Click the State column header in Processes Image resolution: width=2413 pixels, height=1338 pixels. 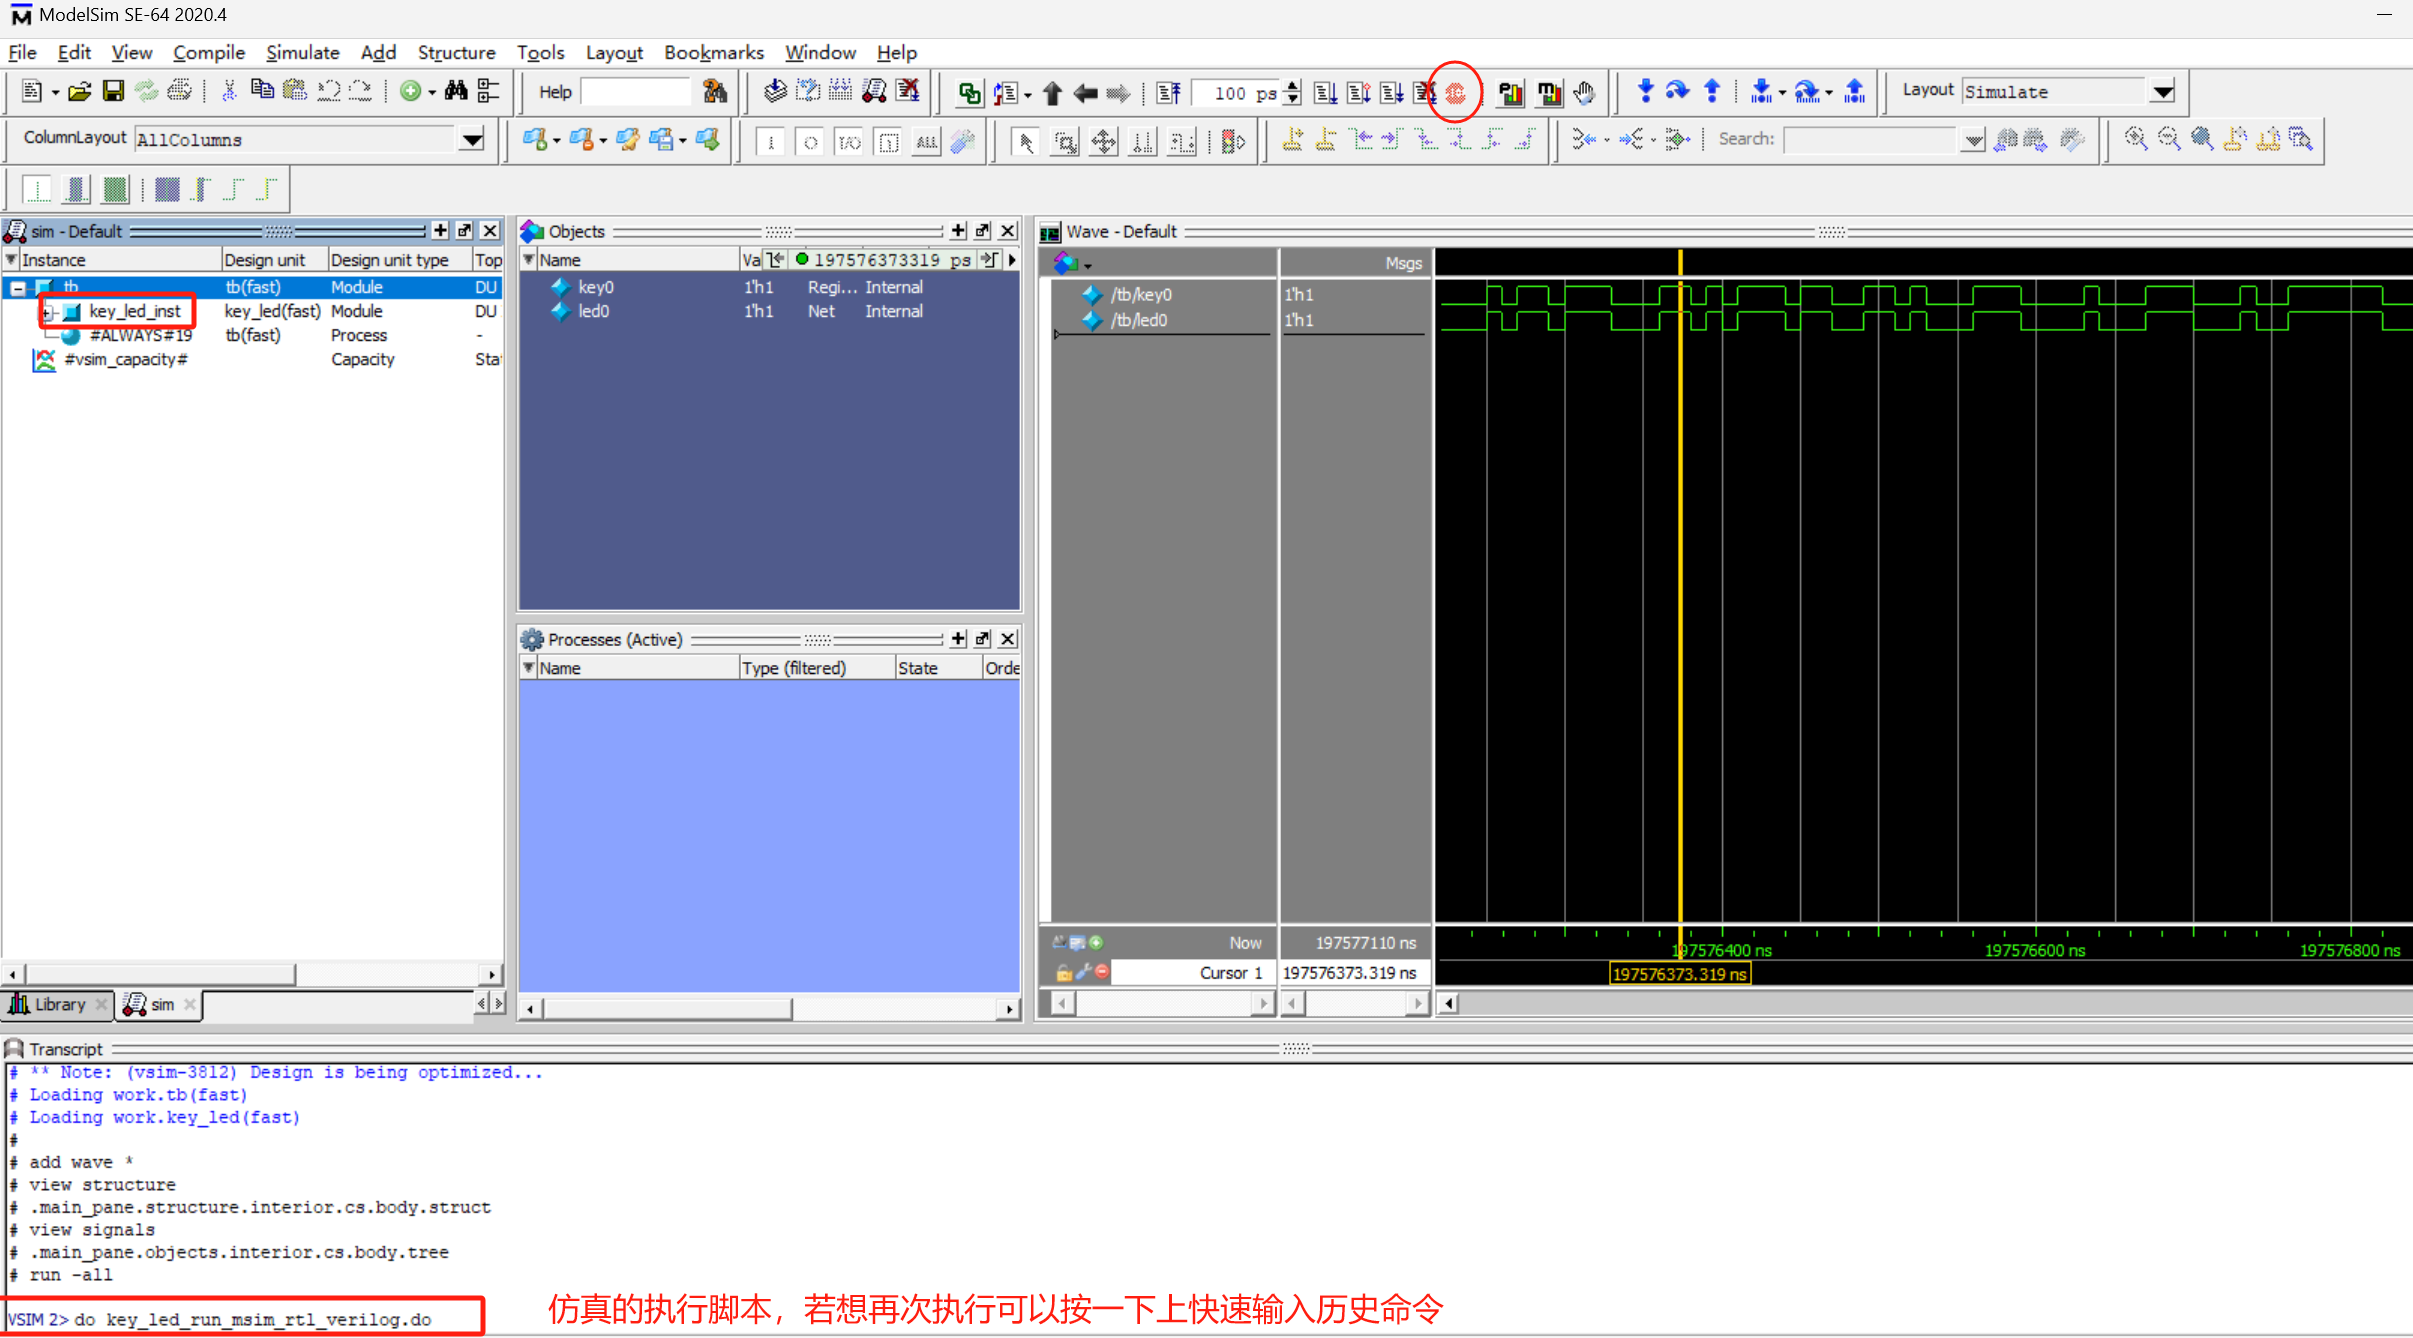point(938,668)
